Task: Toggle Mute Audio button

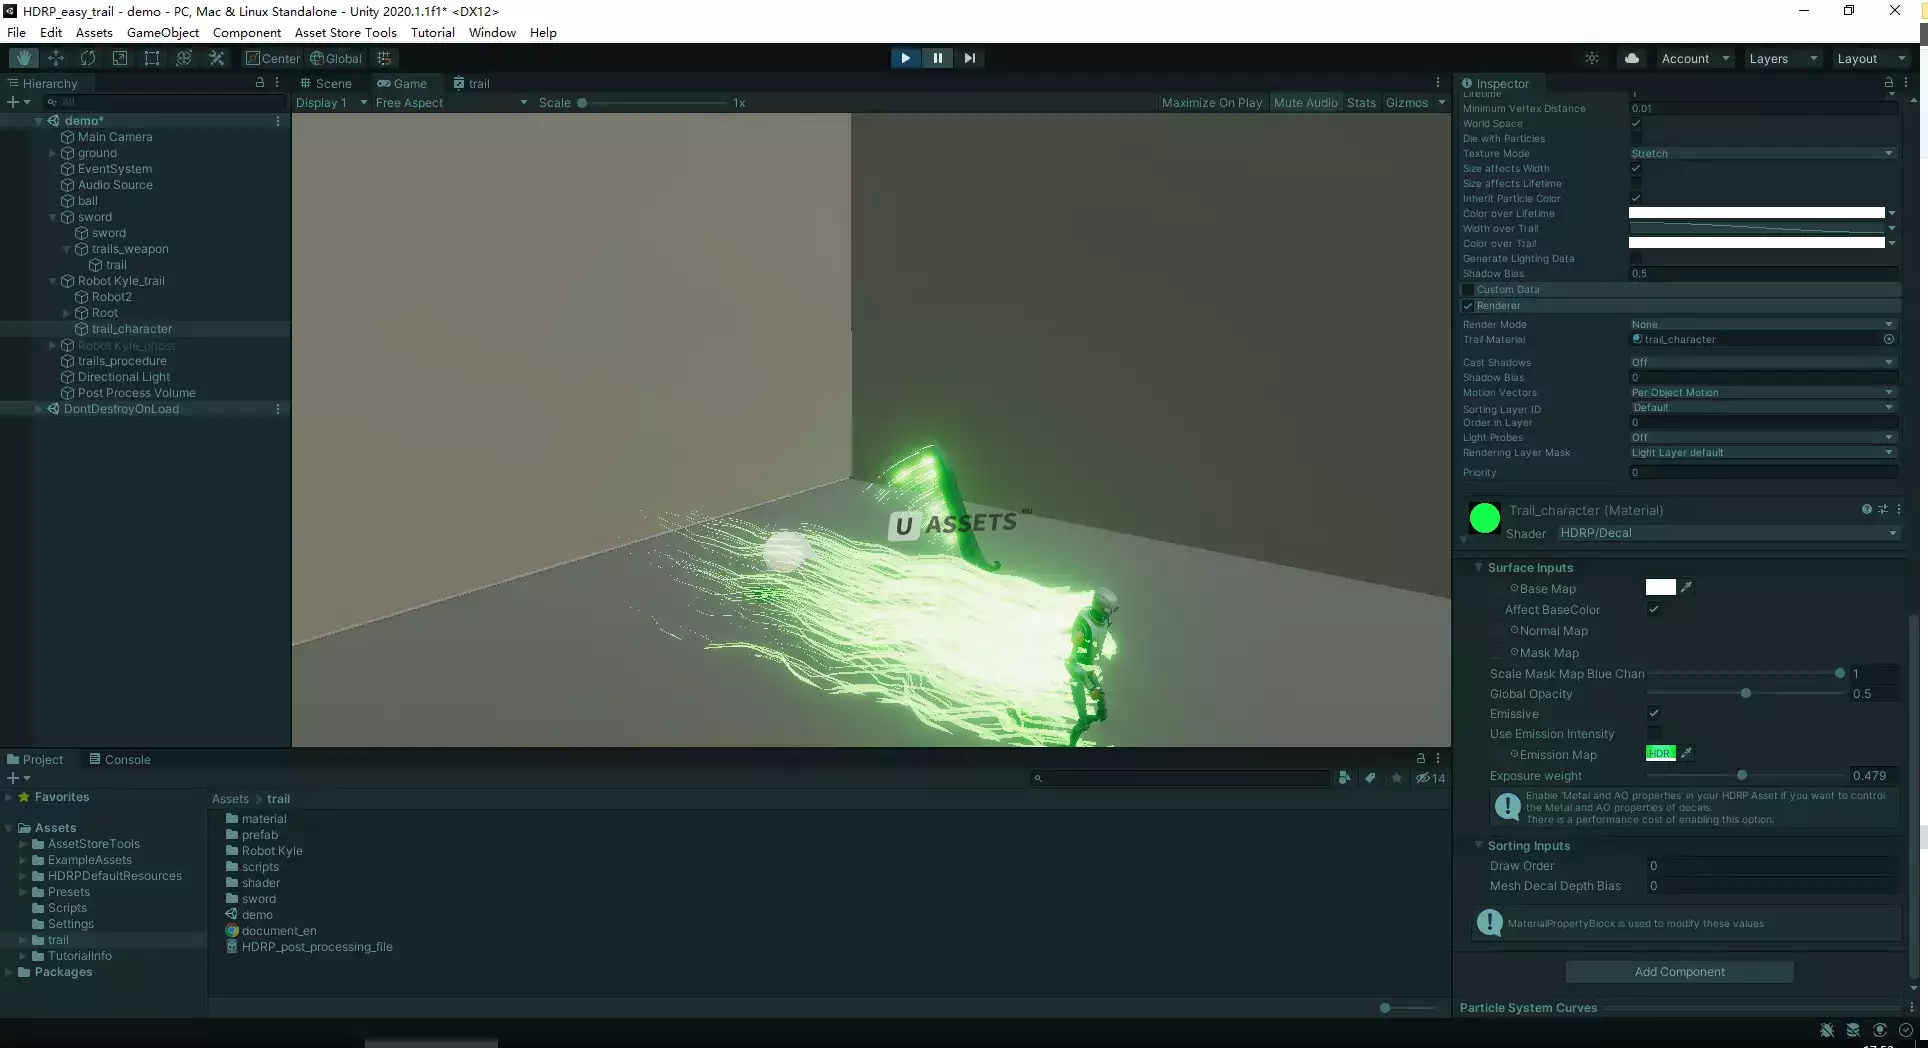Action: 1305,103
